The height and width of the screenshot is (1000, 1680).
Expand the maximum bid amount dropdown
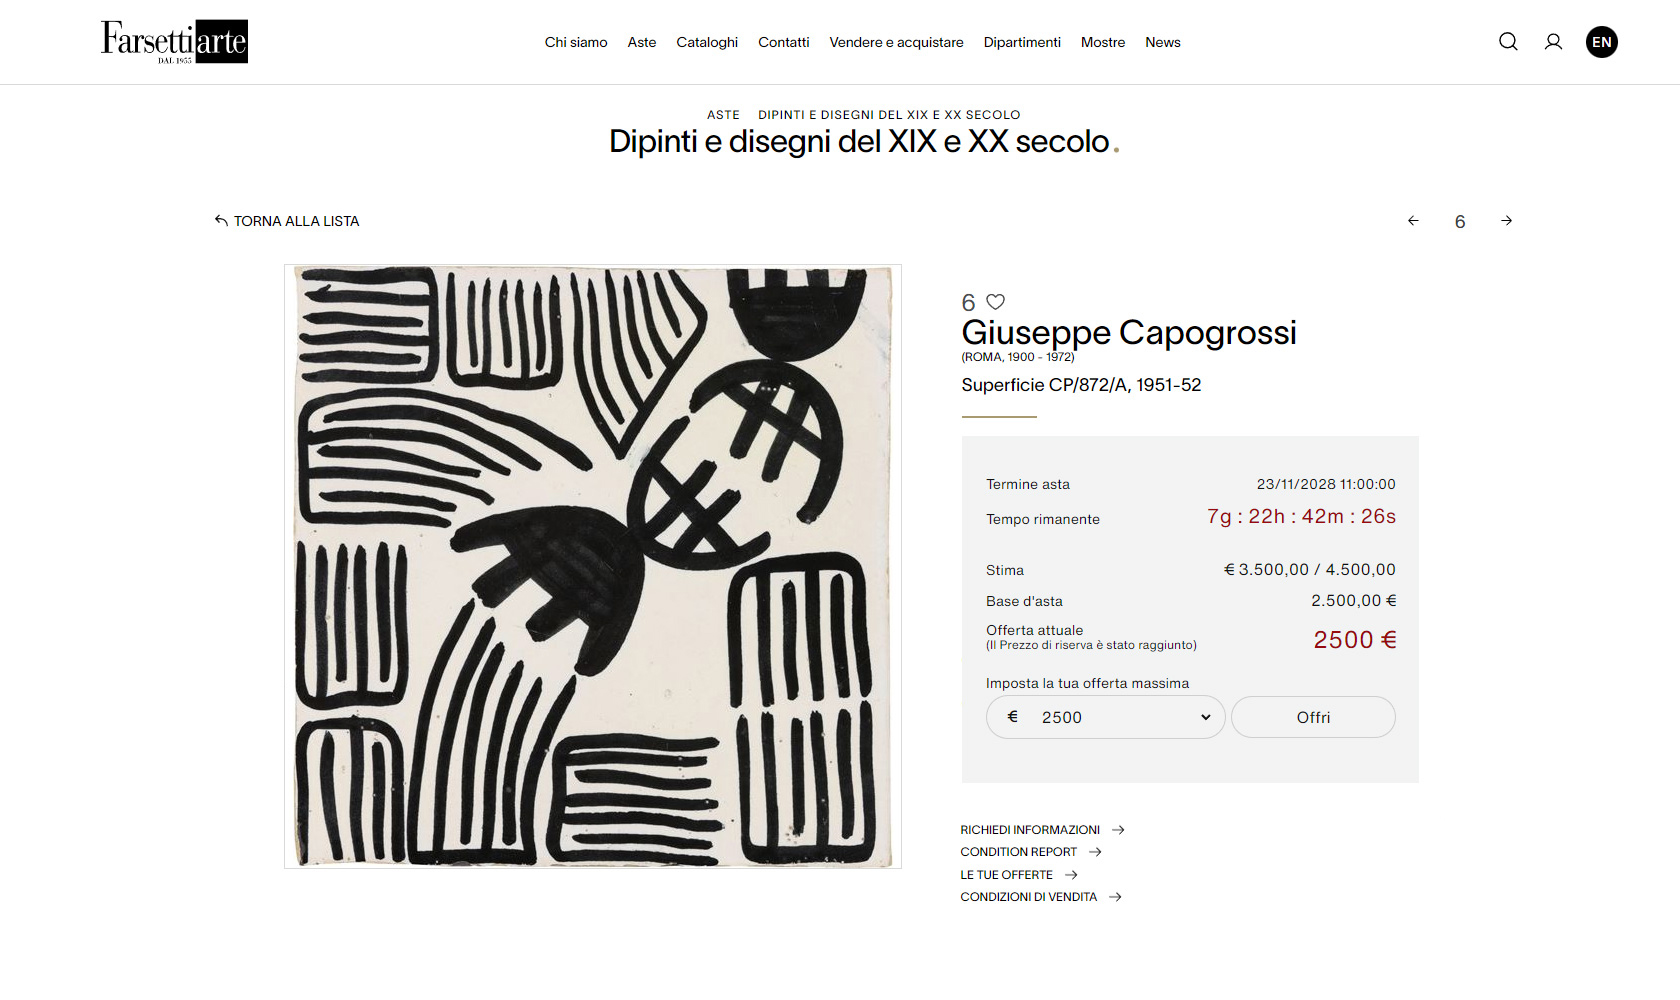pos(1105,717)
